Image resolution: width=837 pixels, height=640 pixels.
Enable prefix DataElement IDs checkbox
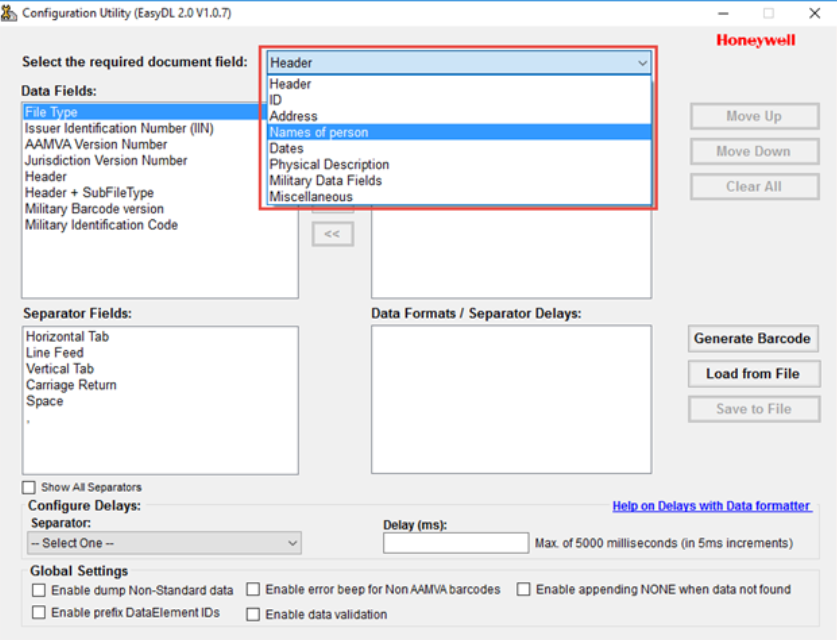pyautogui.click(x=39, y=612)
